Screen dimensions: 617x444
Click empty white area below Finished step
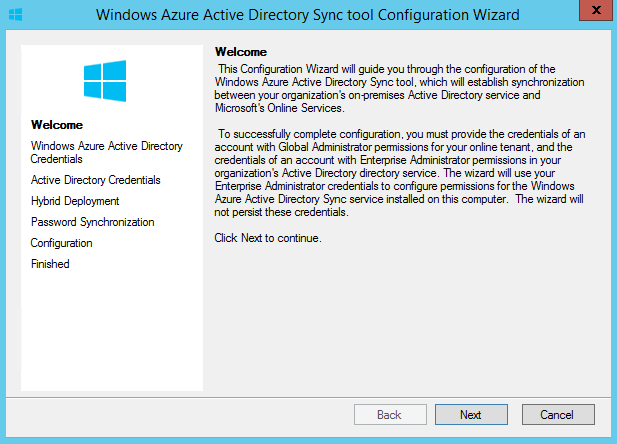click(x=112, y=331)
